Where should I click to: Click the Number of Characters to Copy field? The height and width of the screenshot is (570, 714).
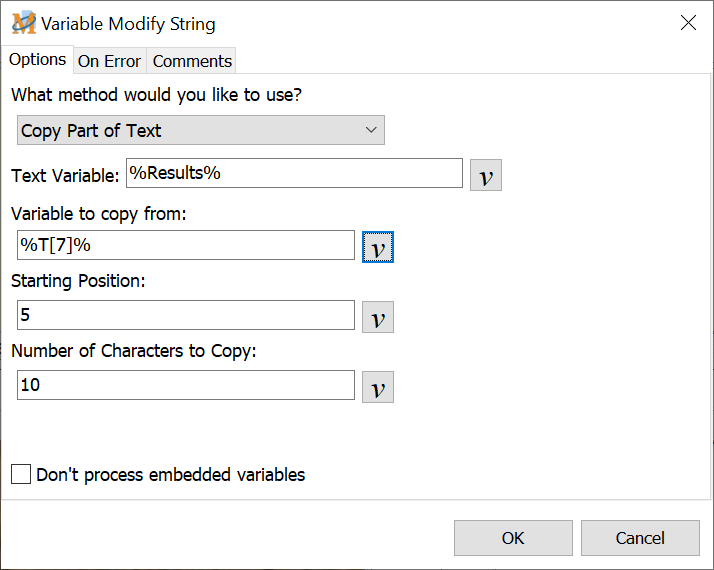(186, 385)
